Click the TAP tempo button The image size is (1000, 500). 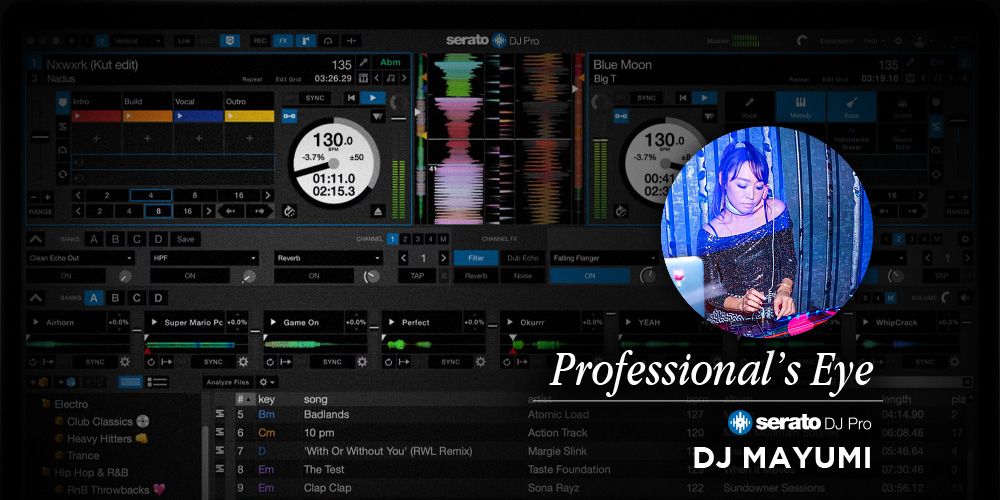click(x=417, y=276)
